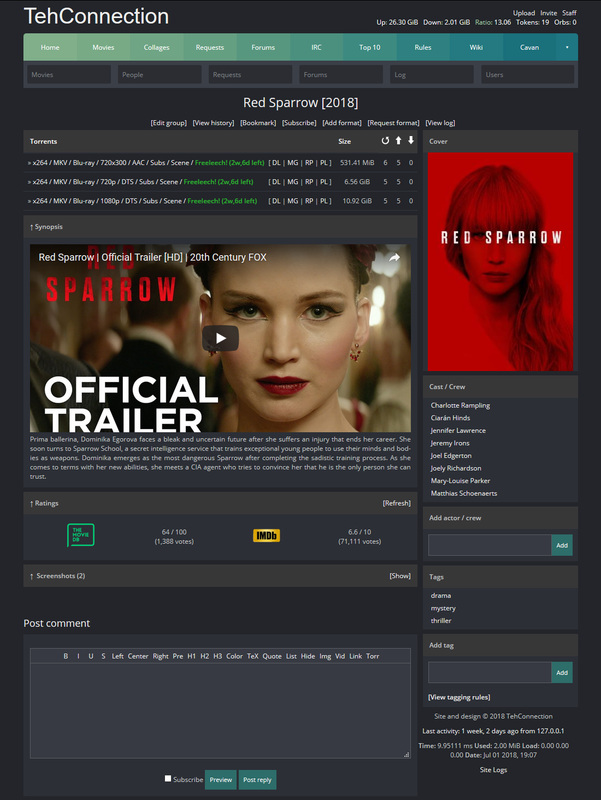
Task: Select the drama tag
Action: 441,595
